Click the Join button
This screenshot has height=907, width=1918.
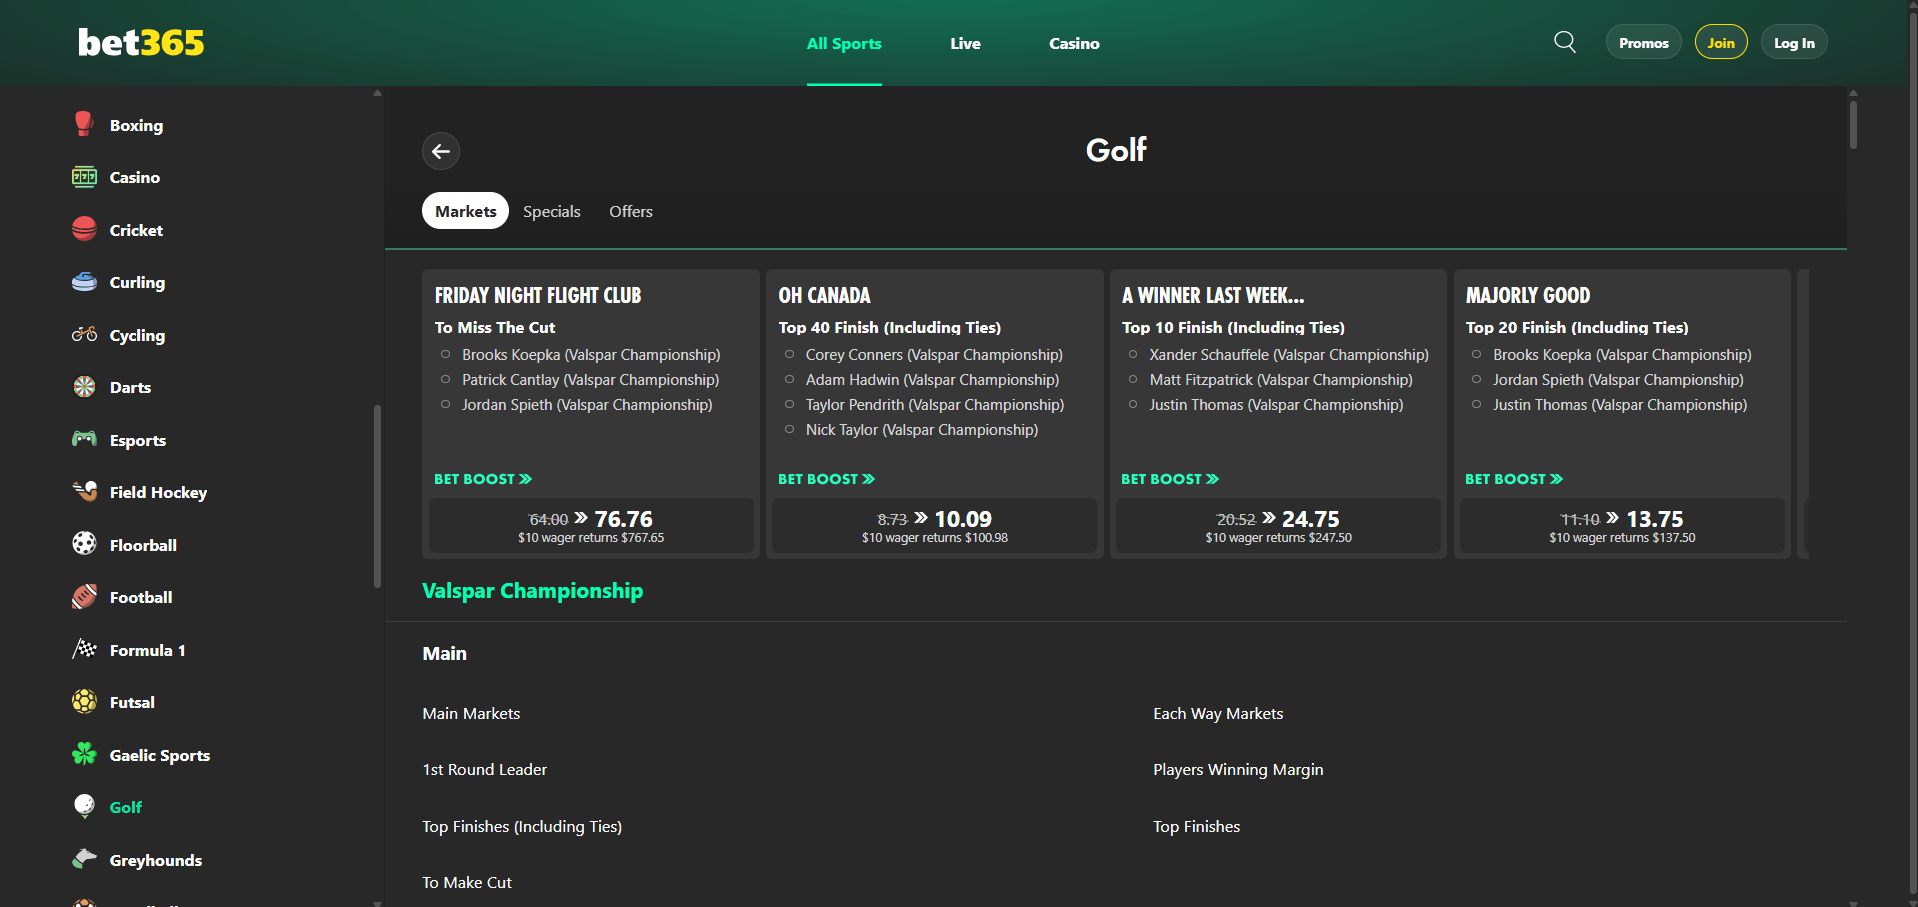pos(1720,42)
